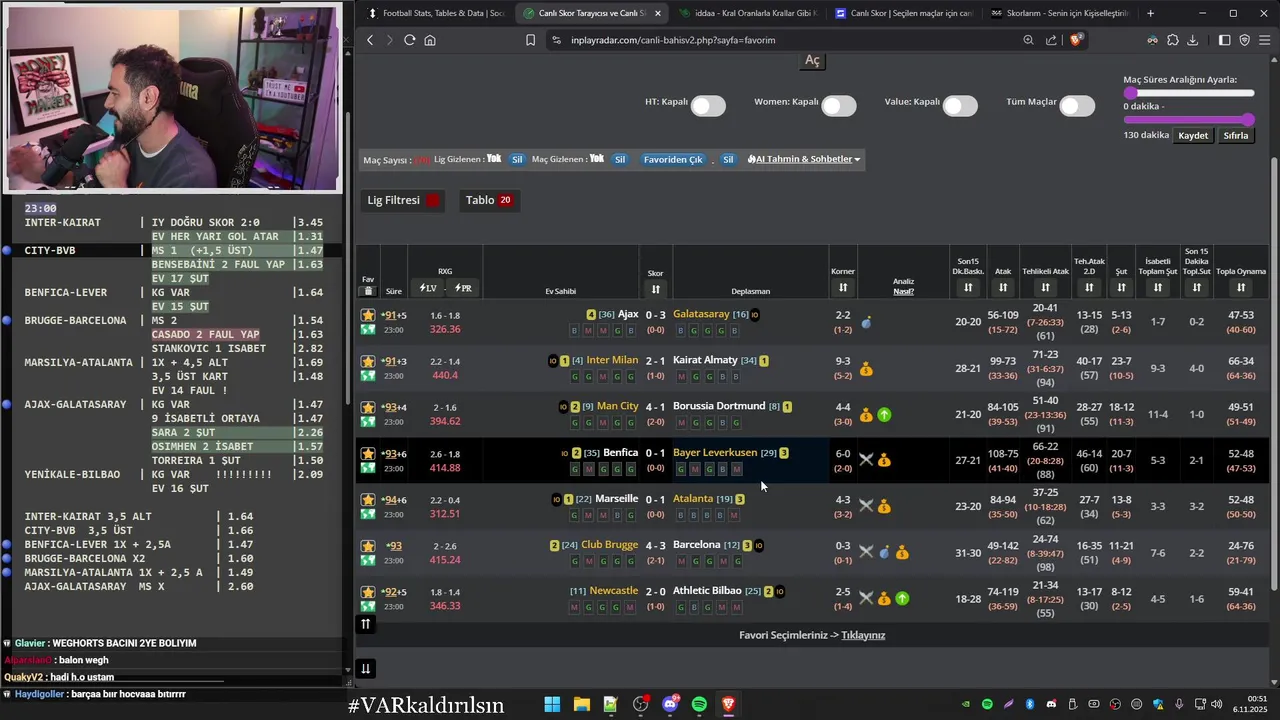Click crossed swords icon in Benfica row
The image size is (1280, 720).
tap(866, 460)
